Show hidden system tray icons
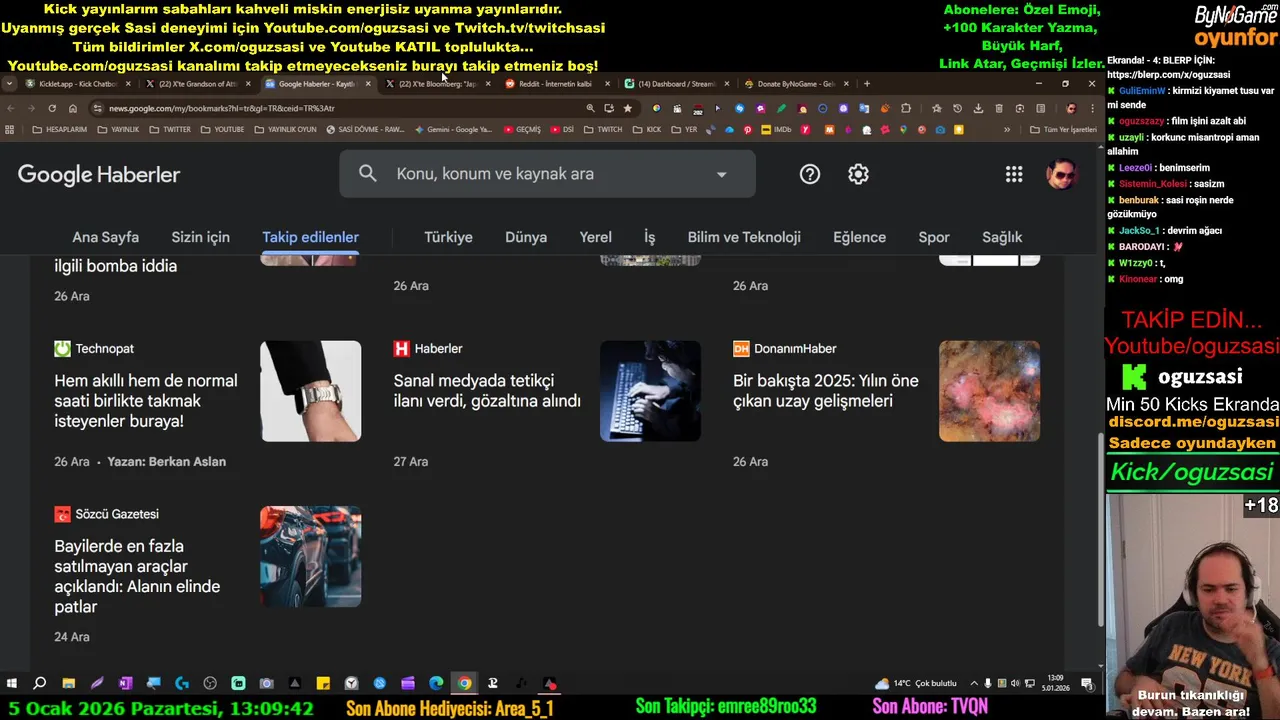 (x=974, y=684)
